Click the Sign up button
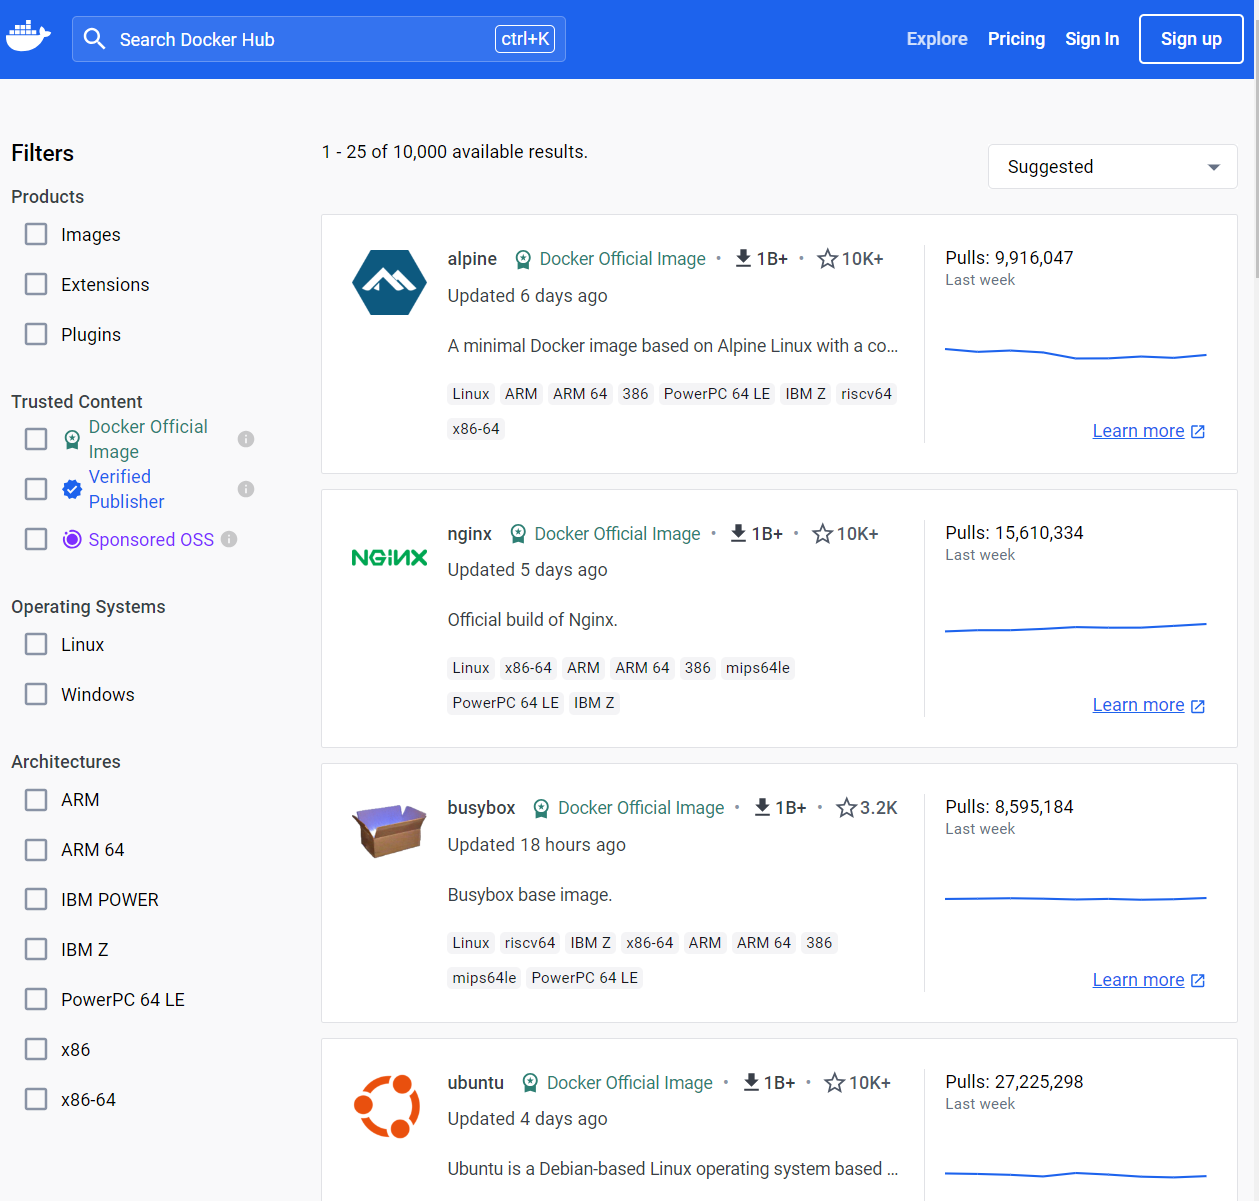This screenshot has width=1259, height=1201. coord(1191,39)
